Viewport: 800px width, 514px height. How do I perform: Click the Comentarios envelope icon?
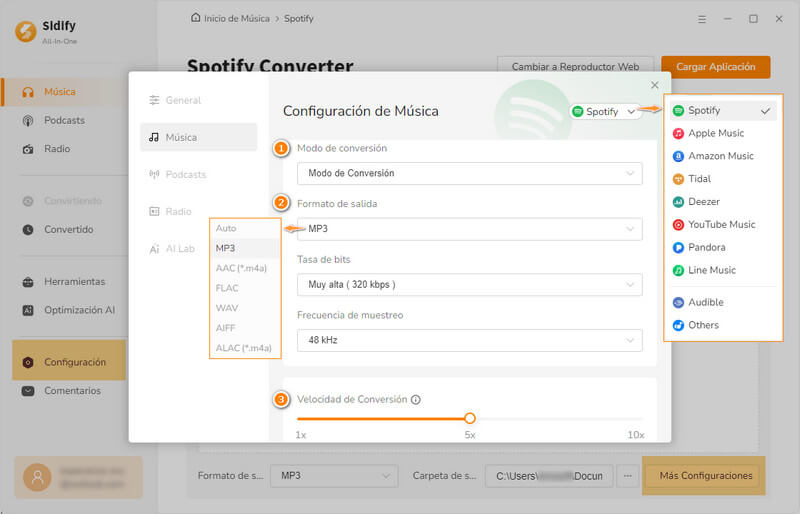click(x=28, y=391)
